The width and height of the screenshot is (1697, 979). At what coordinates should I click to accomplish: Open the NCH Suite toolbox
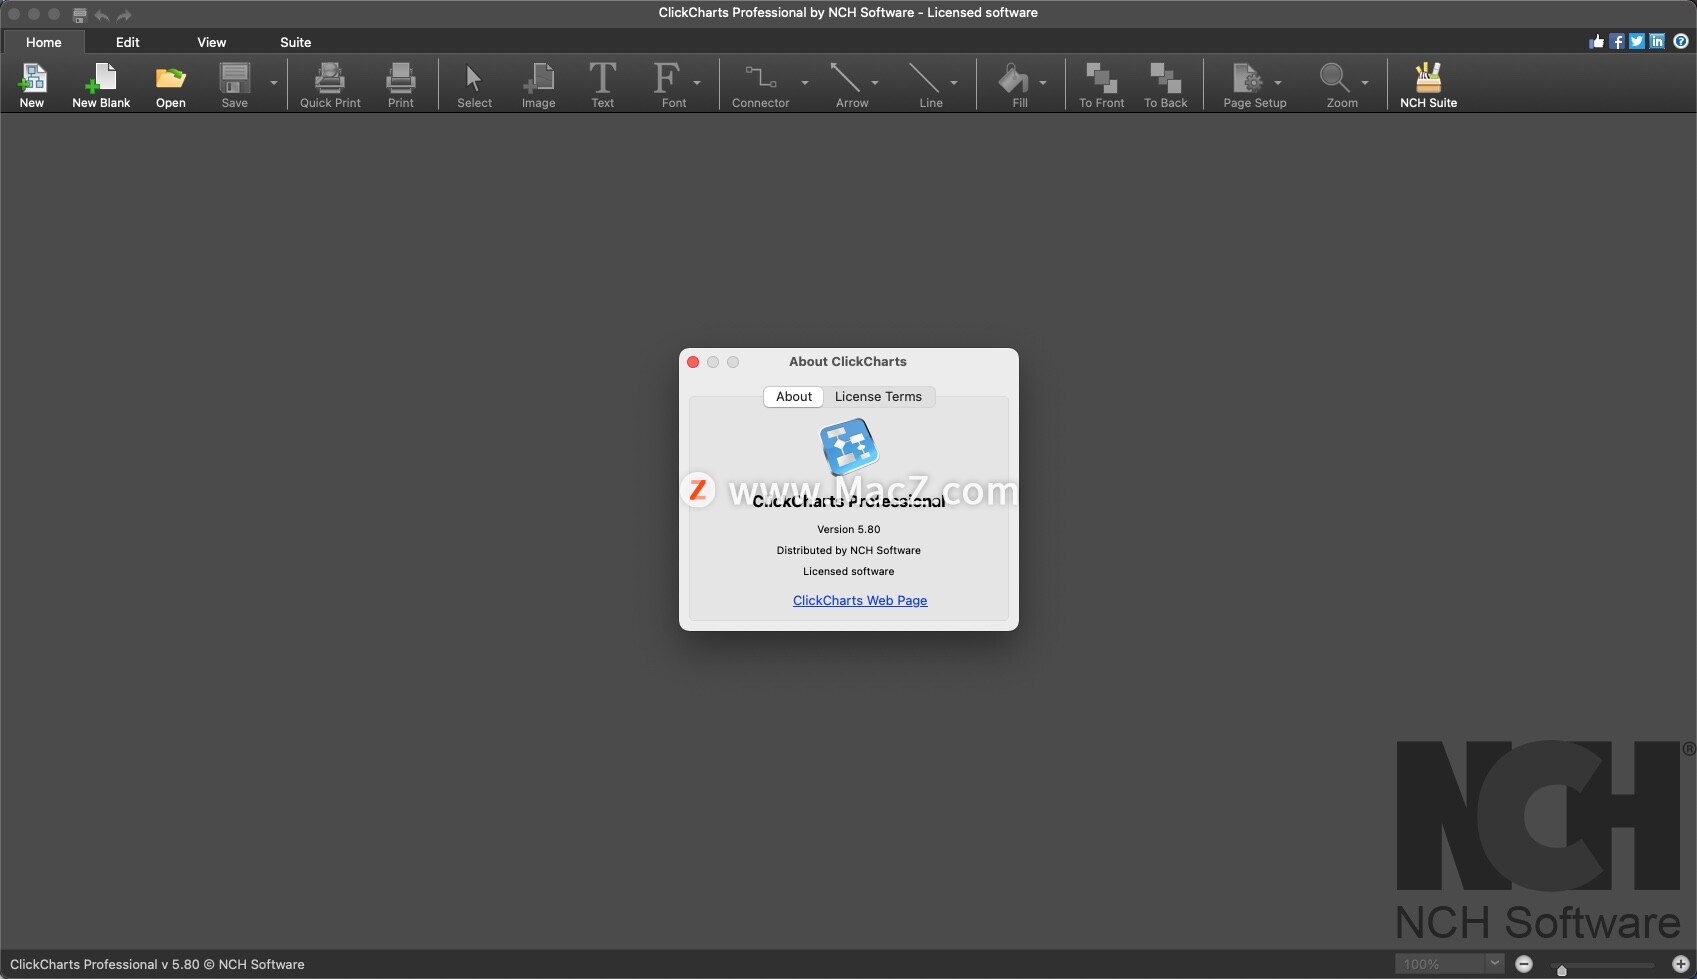(1428, 78)
